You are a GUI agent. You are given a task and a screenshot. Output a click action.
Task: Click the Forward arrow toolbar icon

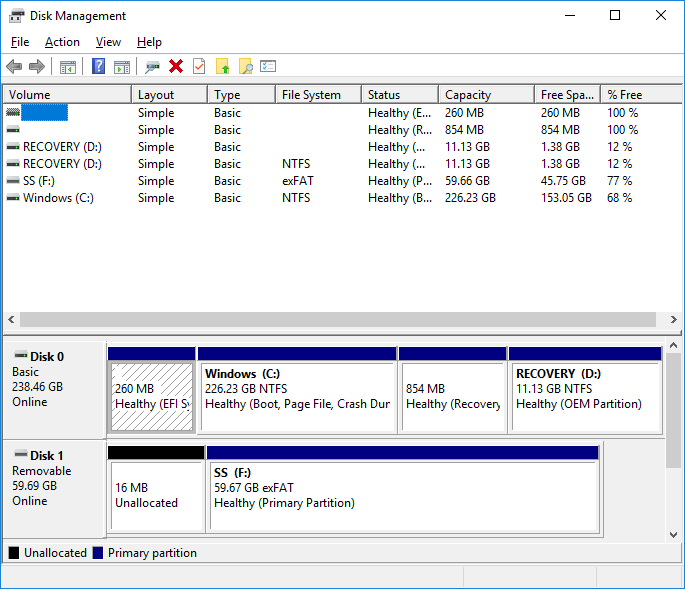37,67
